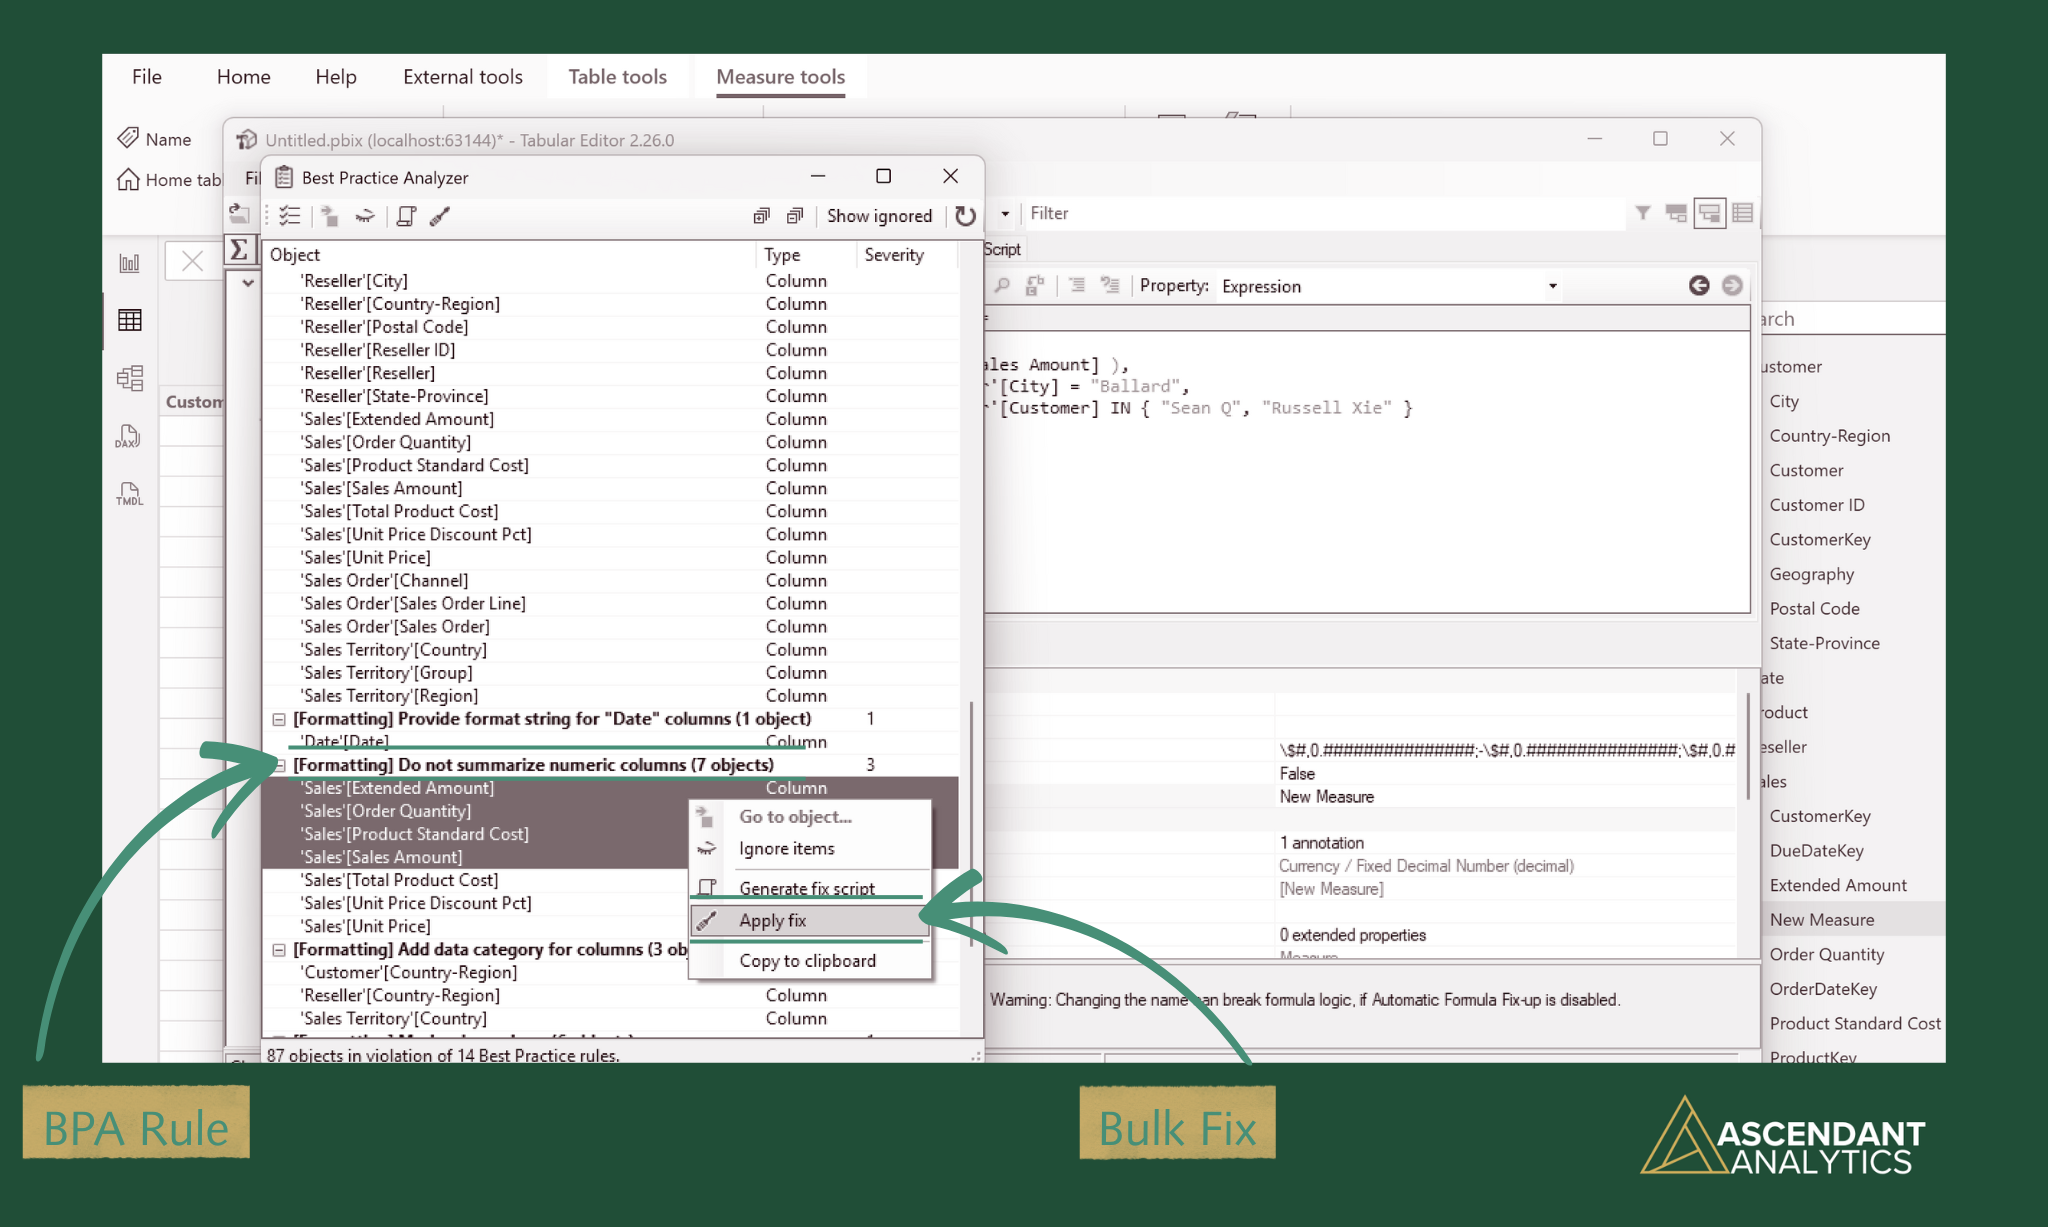Open the Manage rules checklist icon
The height and width of the screenshot is (1227, 2048).
(x=290, y=215)
